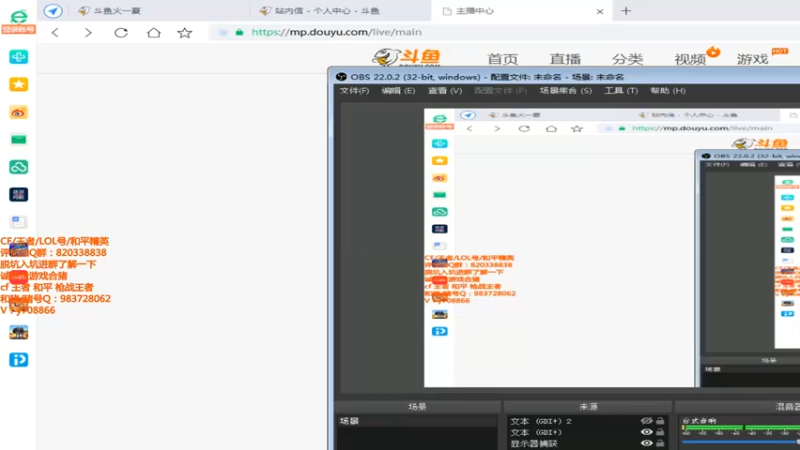This screenshot has height=450, width=800.
Task: Click the 360 browser logo icon
Action: coord(18,15)
